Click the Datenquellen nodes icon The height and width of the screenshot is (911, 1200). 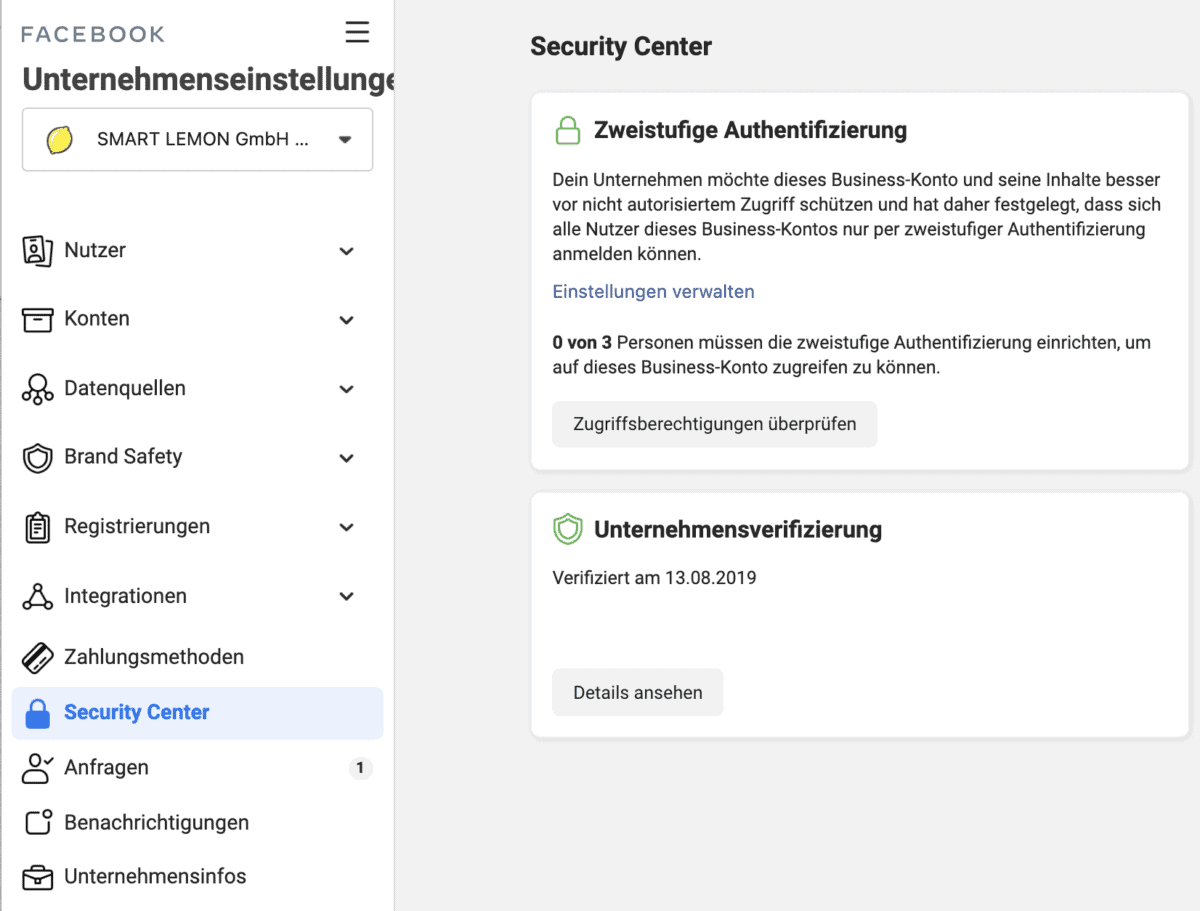point(37,389)
